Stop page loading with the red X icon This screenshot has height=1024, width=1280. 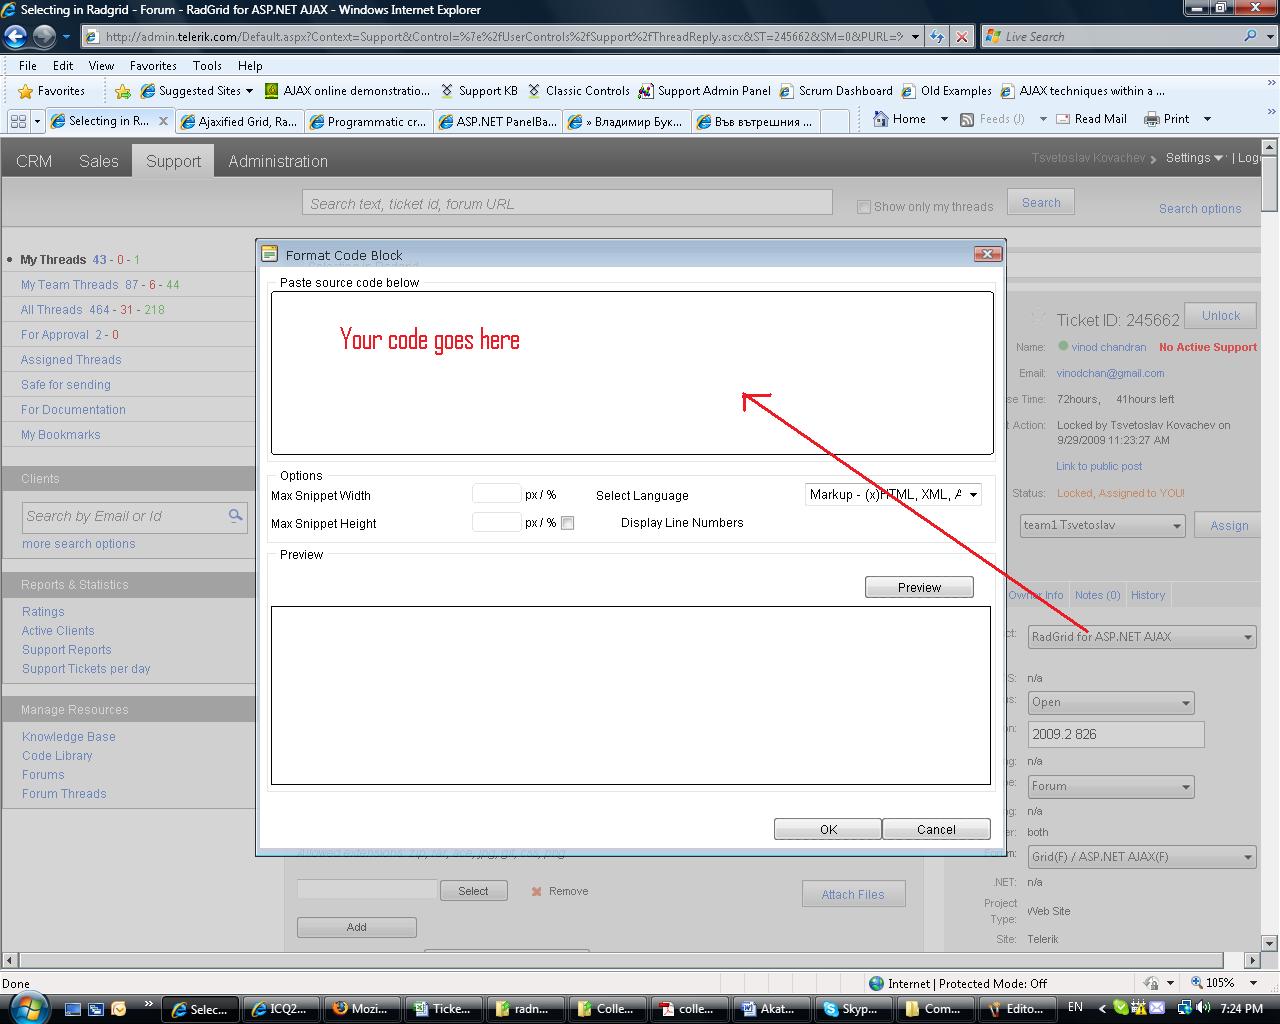coord(962,37)
